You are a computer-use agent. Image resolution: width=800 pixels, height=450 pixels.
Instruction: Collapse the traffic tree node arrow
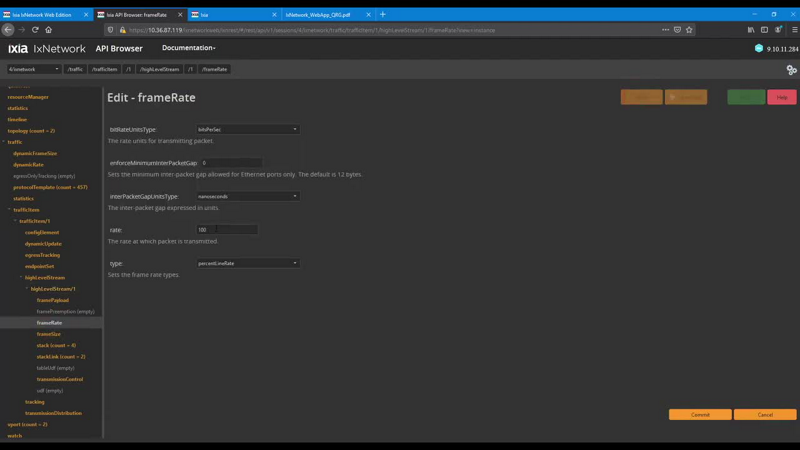pos(4,142)
